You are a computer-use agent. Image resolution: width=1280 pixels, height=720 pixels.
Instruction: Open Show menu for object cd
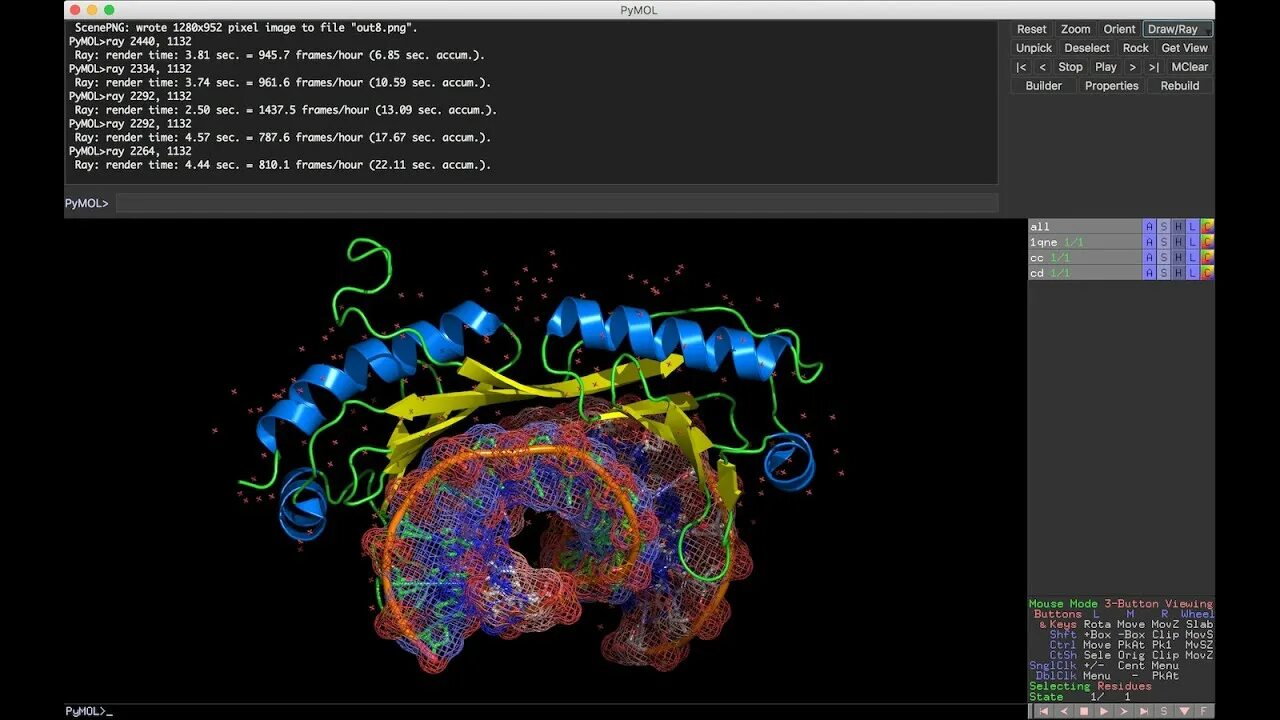click(1164, 273)
